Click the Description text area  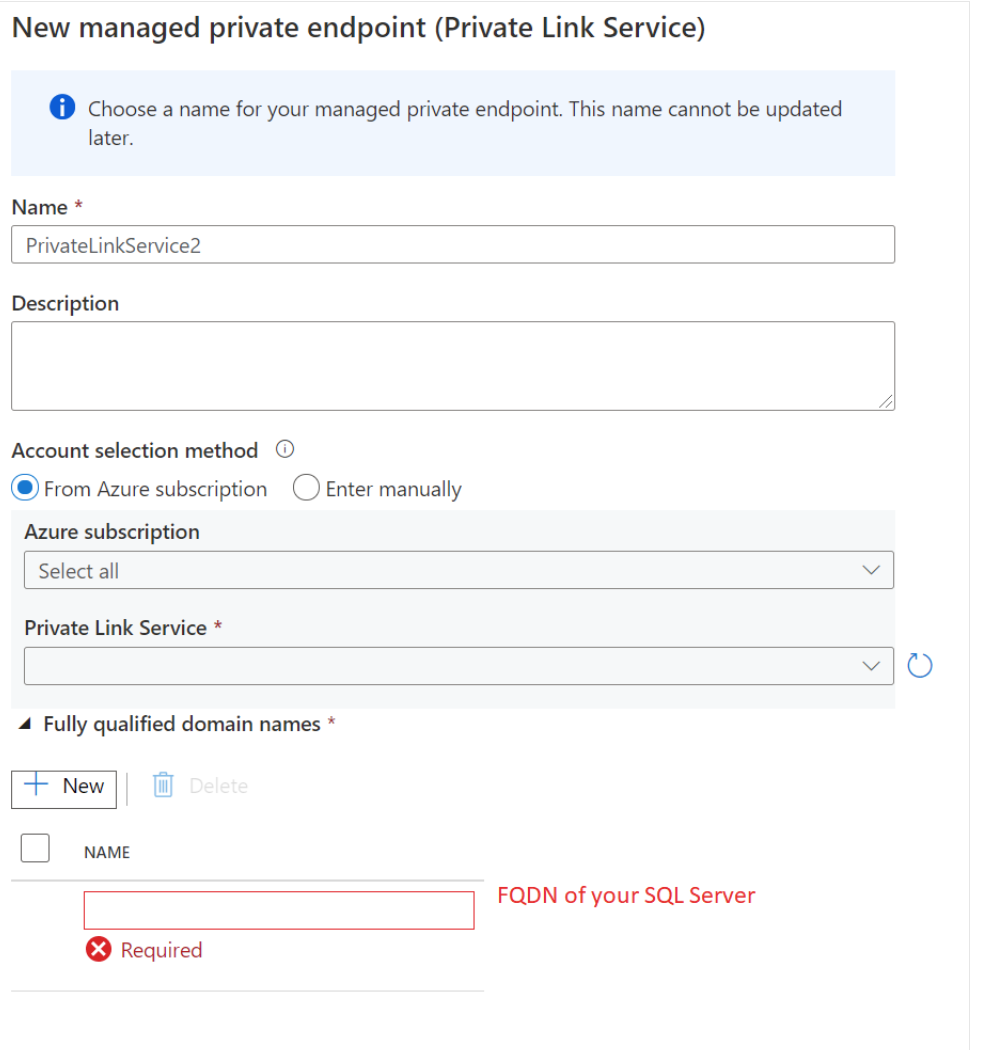pyautogui.click(x=453, y=366)
